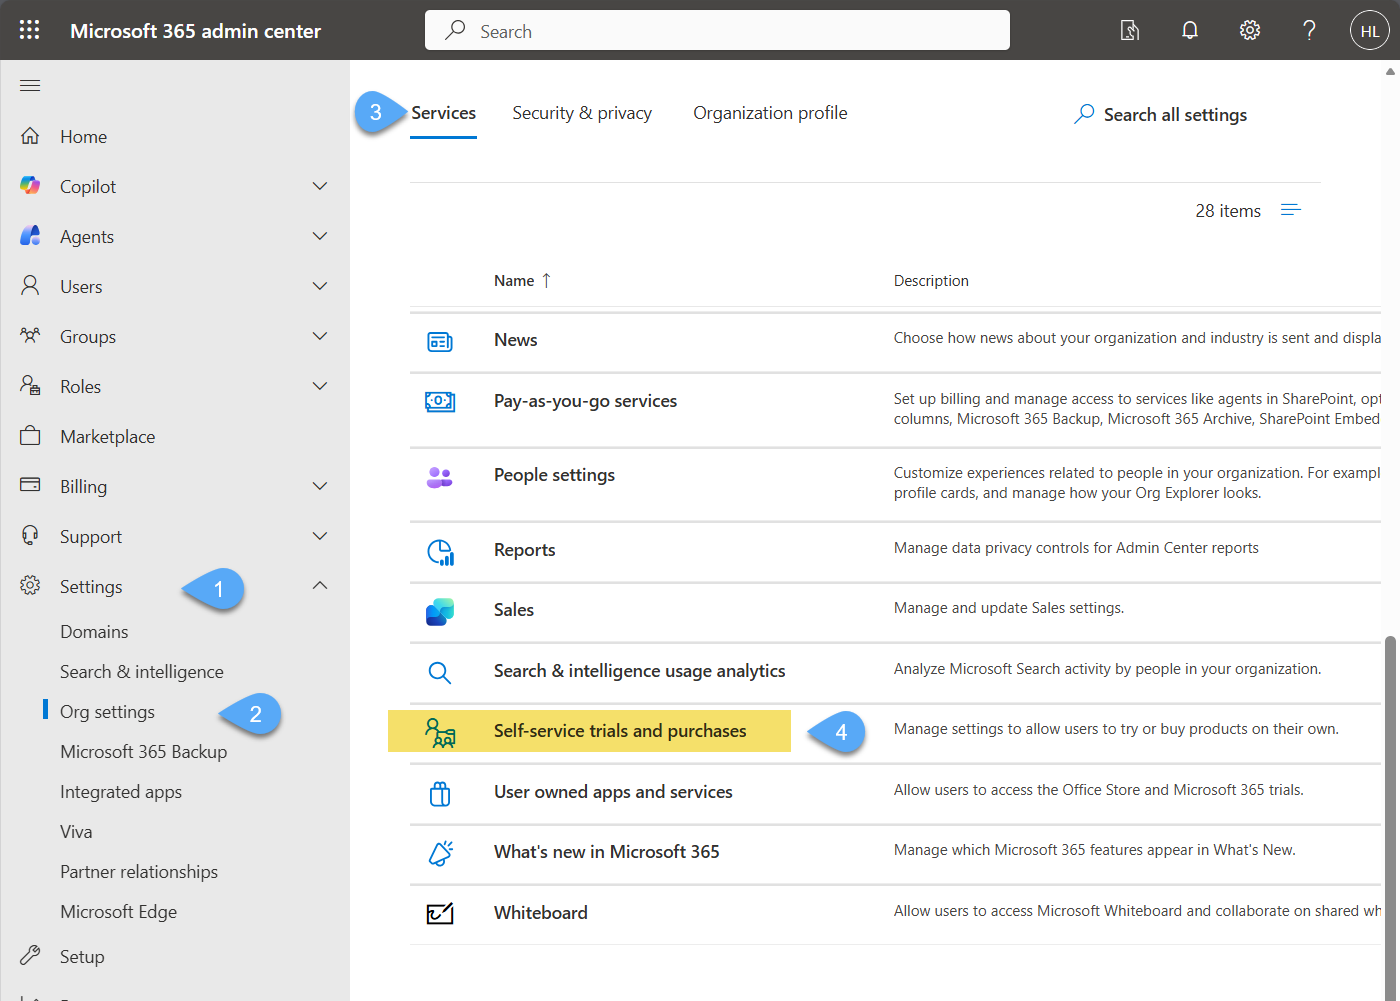This screenshot has width=1400, height=1001.
Task: Click the Description column header
Action: click(x=931, y=281)
